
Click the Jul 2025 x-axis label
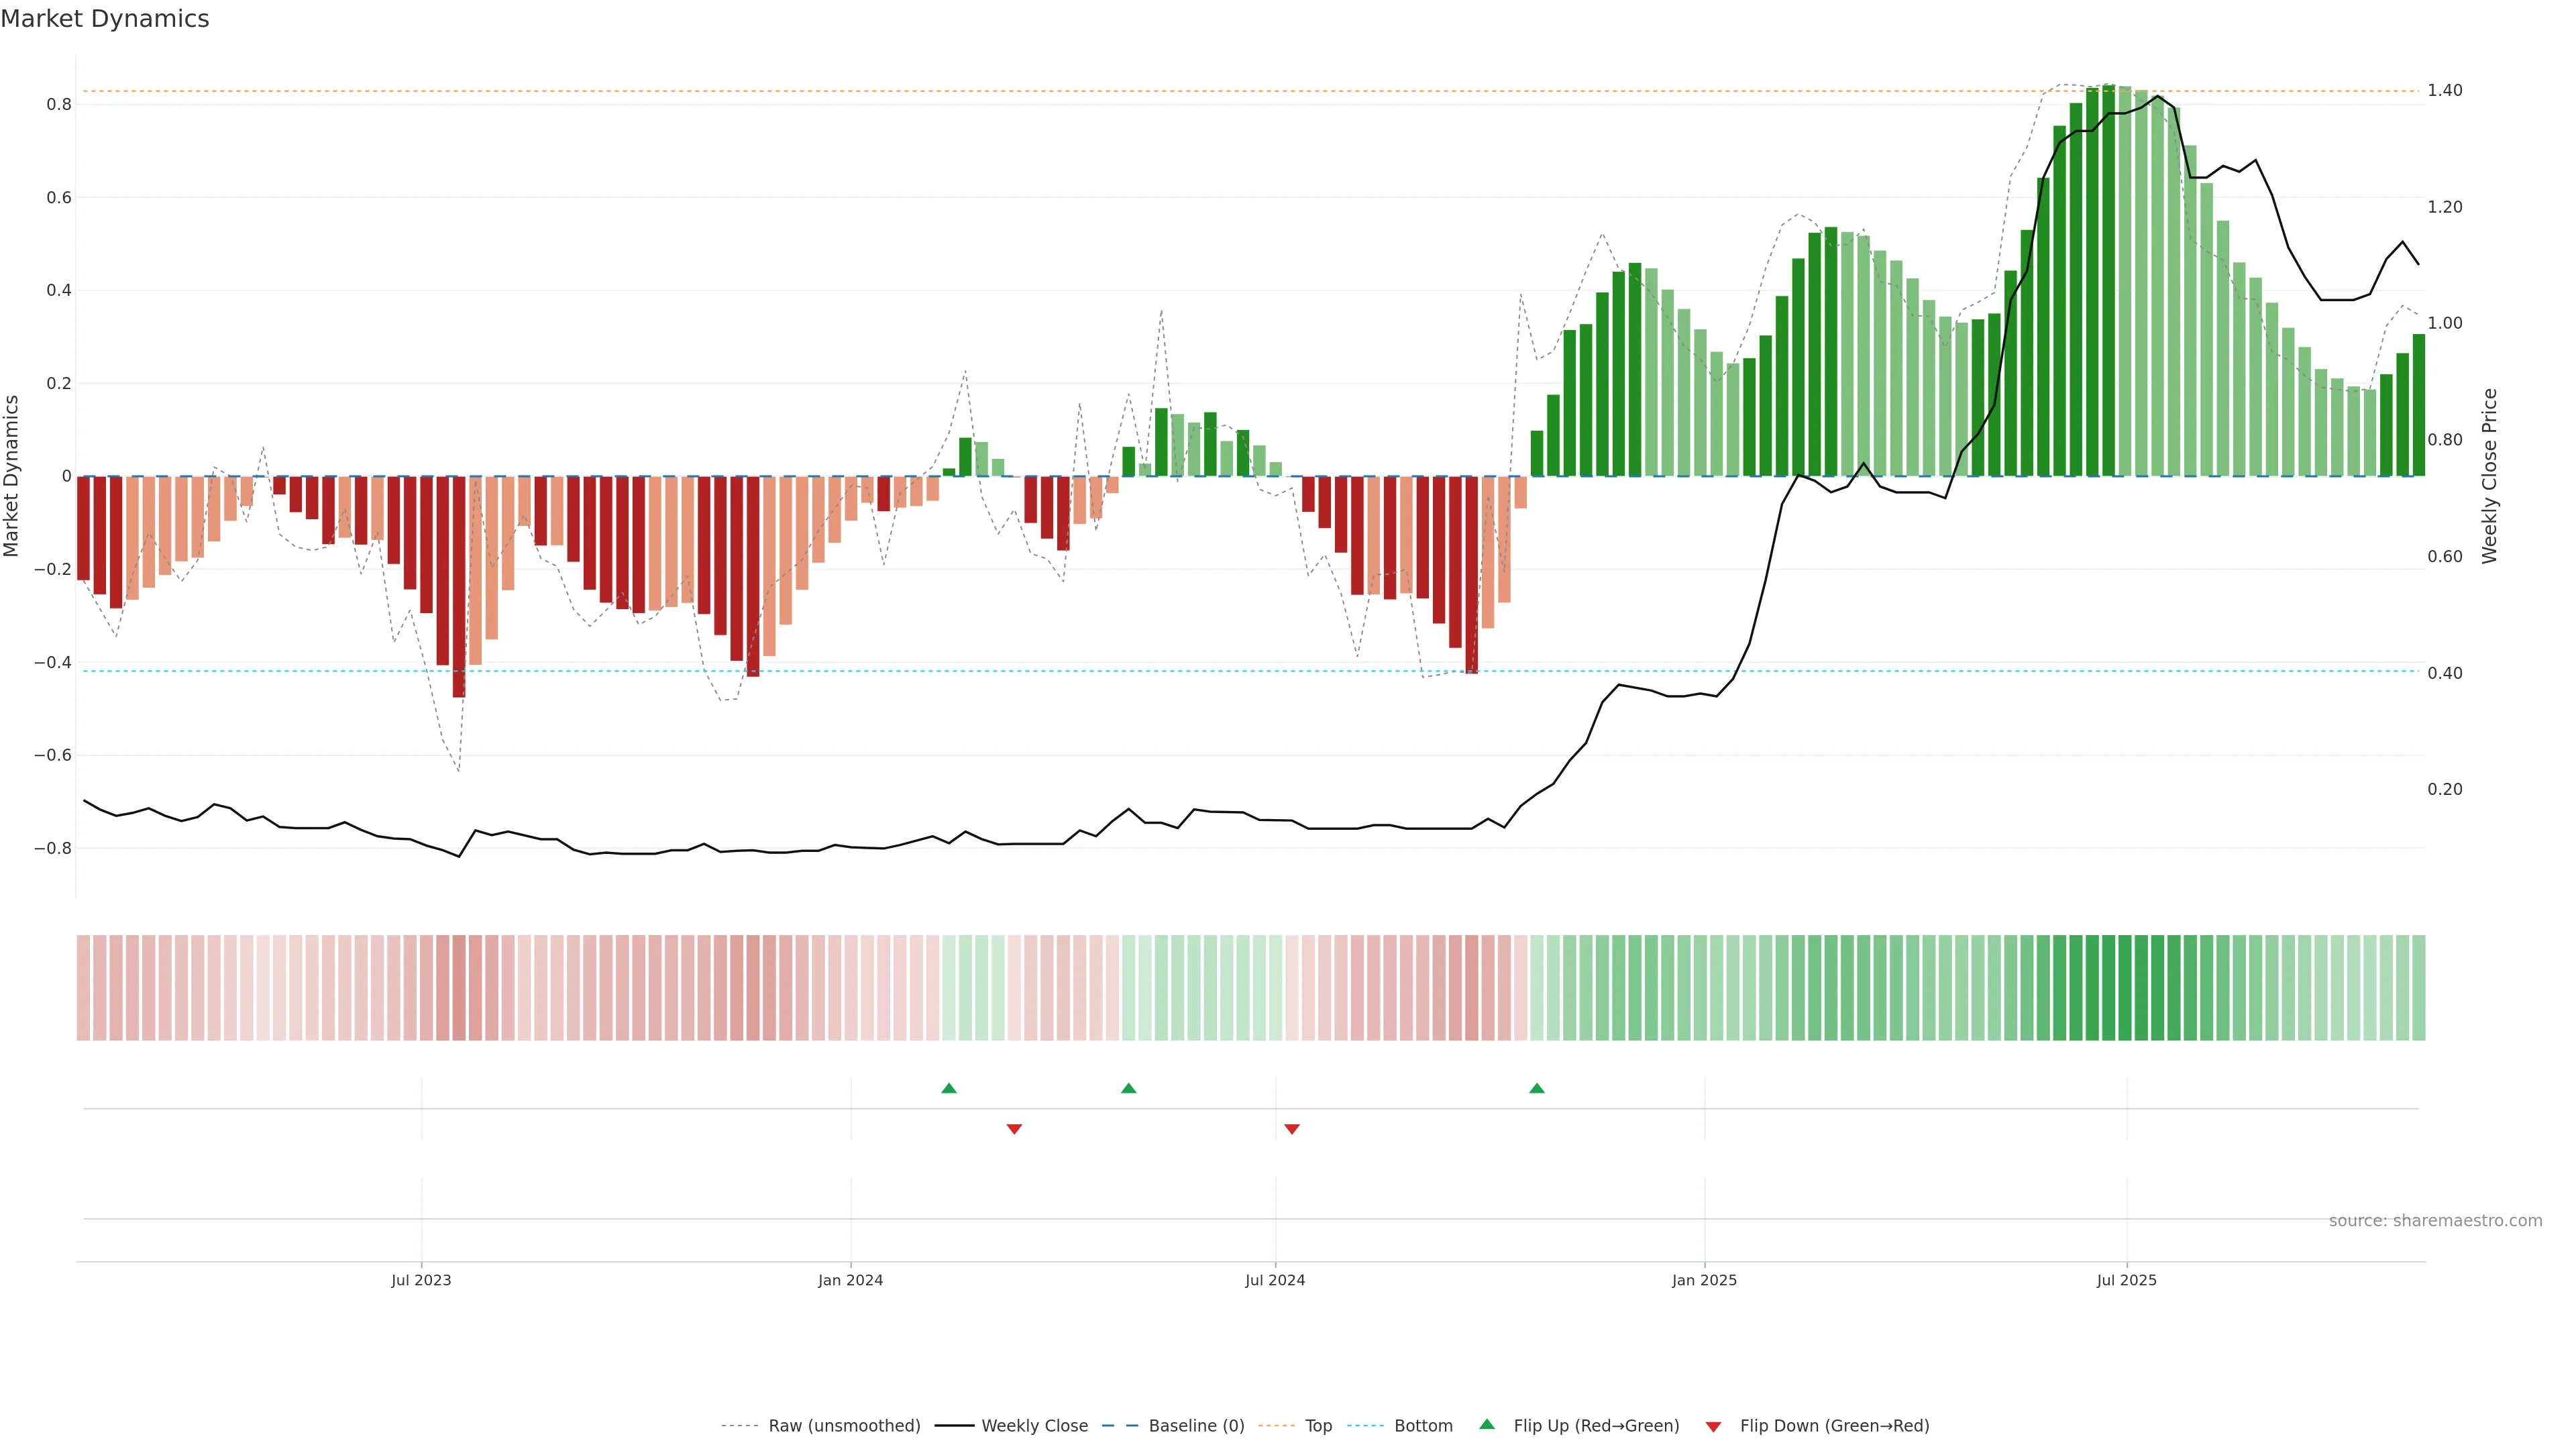(2126, 1280)
